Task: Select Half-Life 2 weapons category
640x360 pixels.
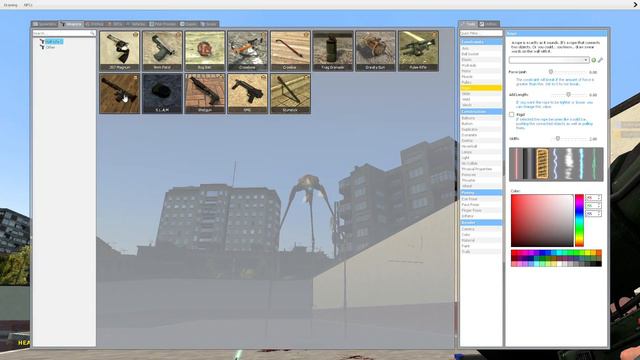Action: pos(54,42)
